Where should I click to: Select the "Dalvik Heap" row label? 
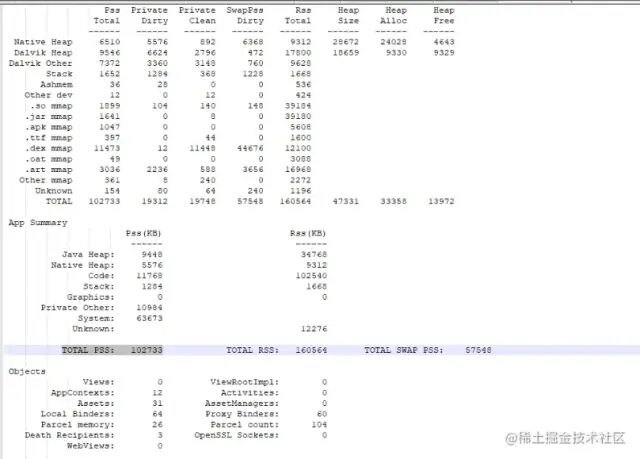tap(43, 53)
